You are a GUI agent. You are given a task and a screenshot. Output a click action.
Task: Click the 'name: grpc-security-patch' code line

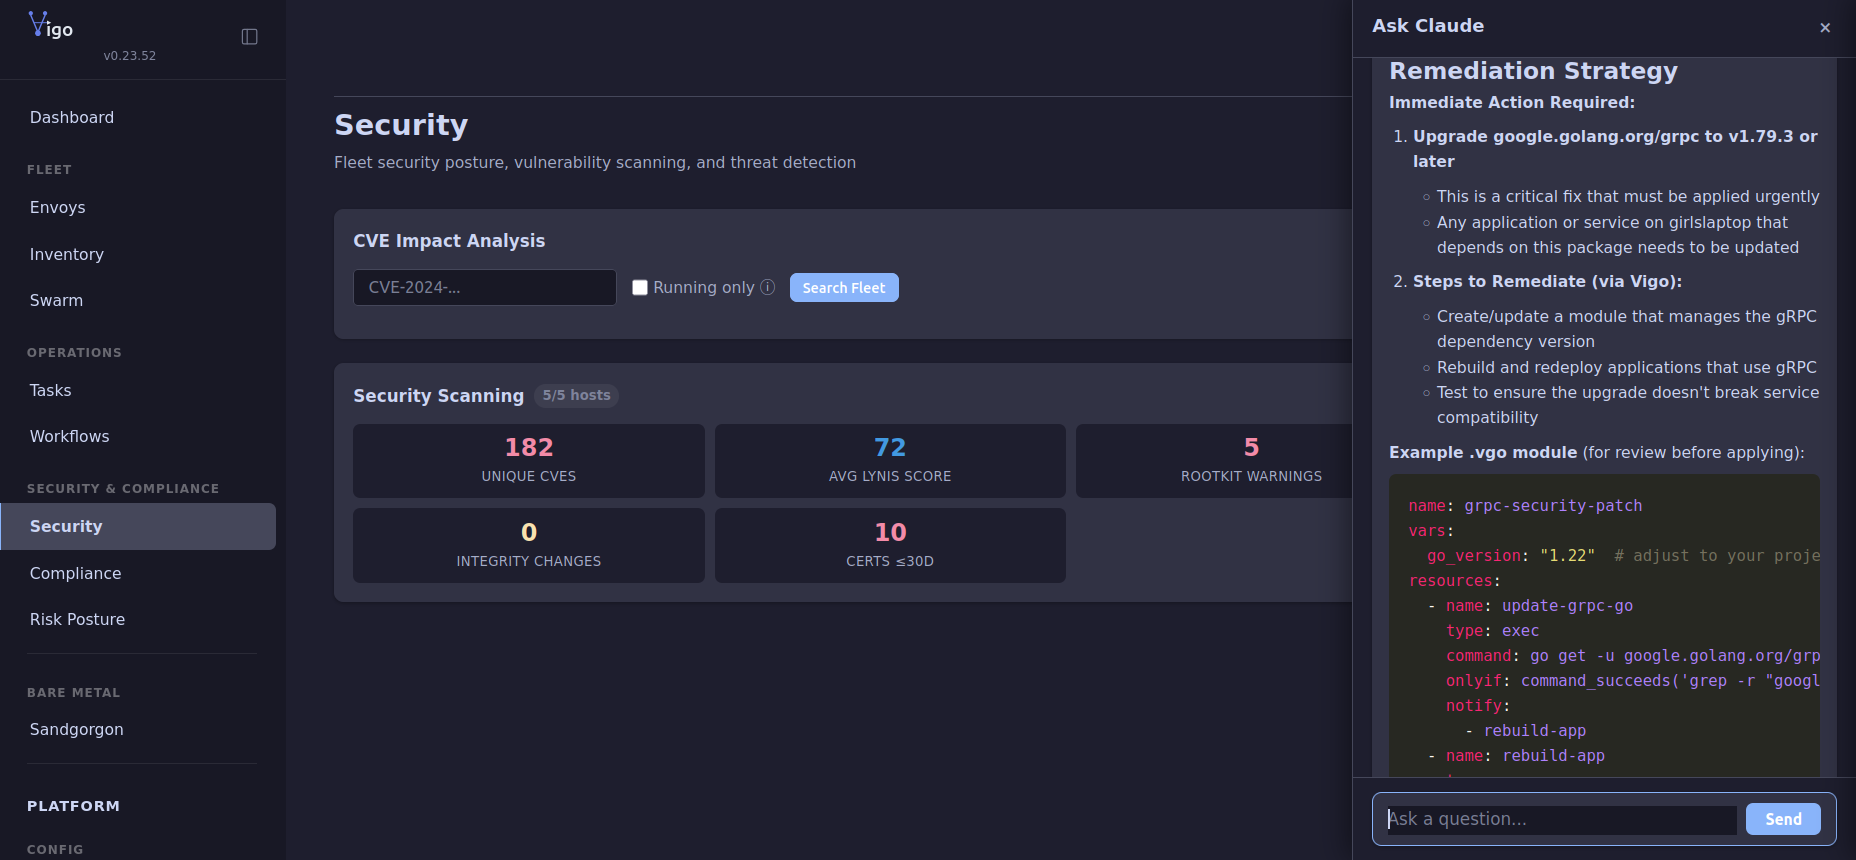tap(1525, 506)
